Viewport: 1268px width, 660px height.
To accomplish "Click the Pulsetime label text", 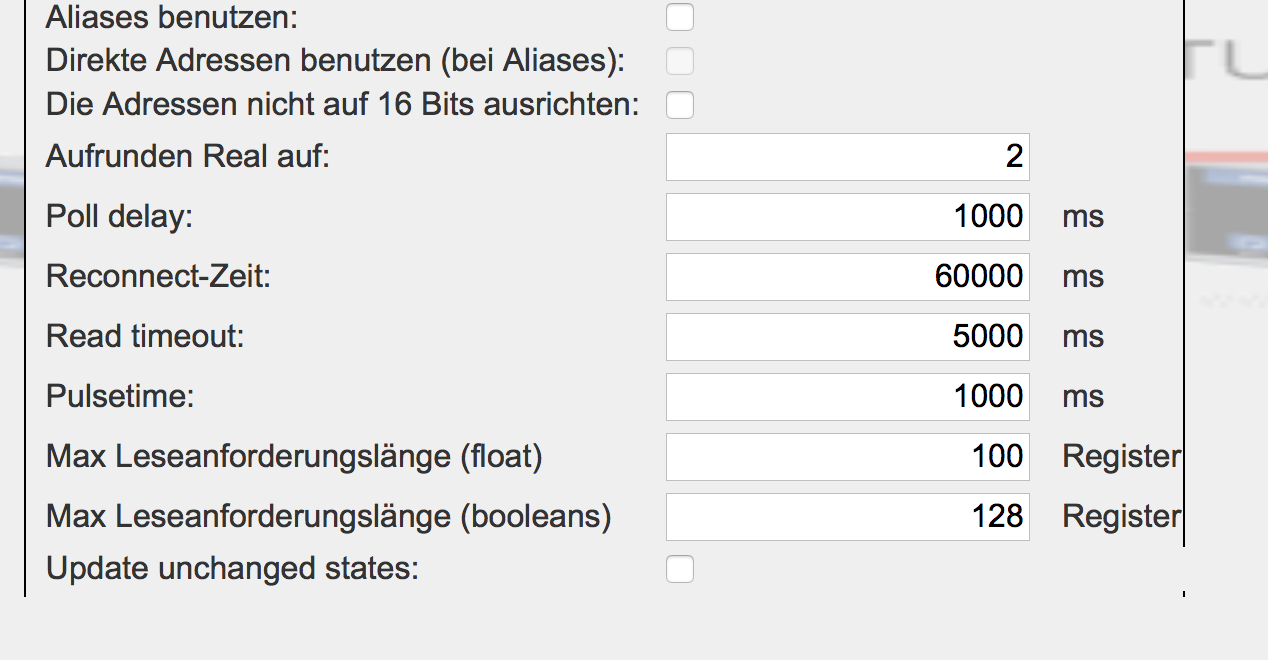I will [120, 397].
